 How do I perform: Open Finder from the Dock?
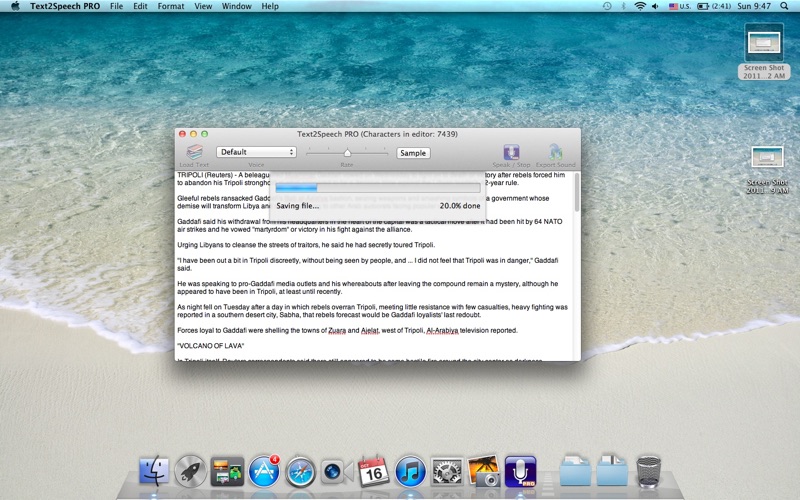point(154,470)
